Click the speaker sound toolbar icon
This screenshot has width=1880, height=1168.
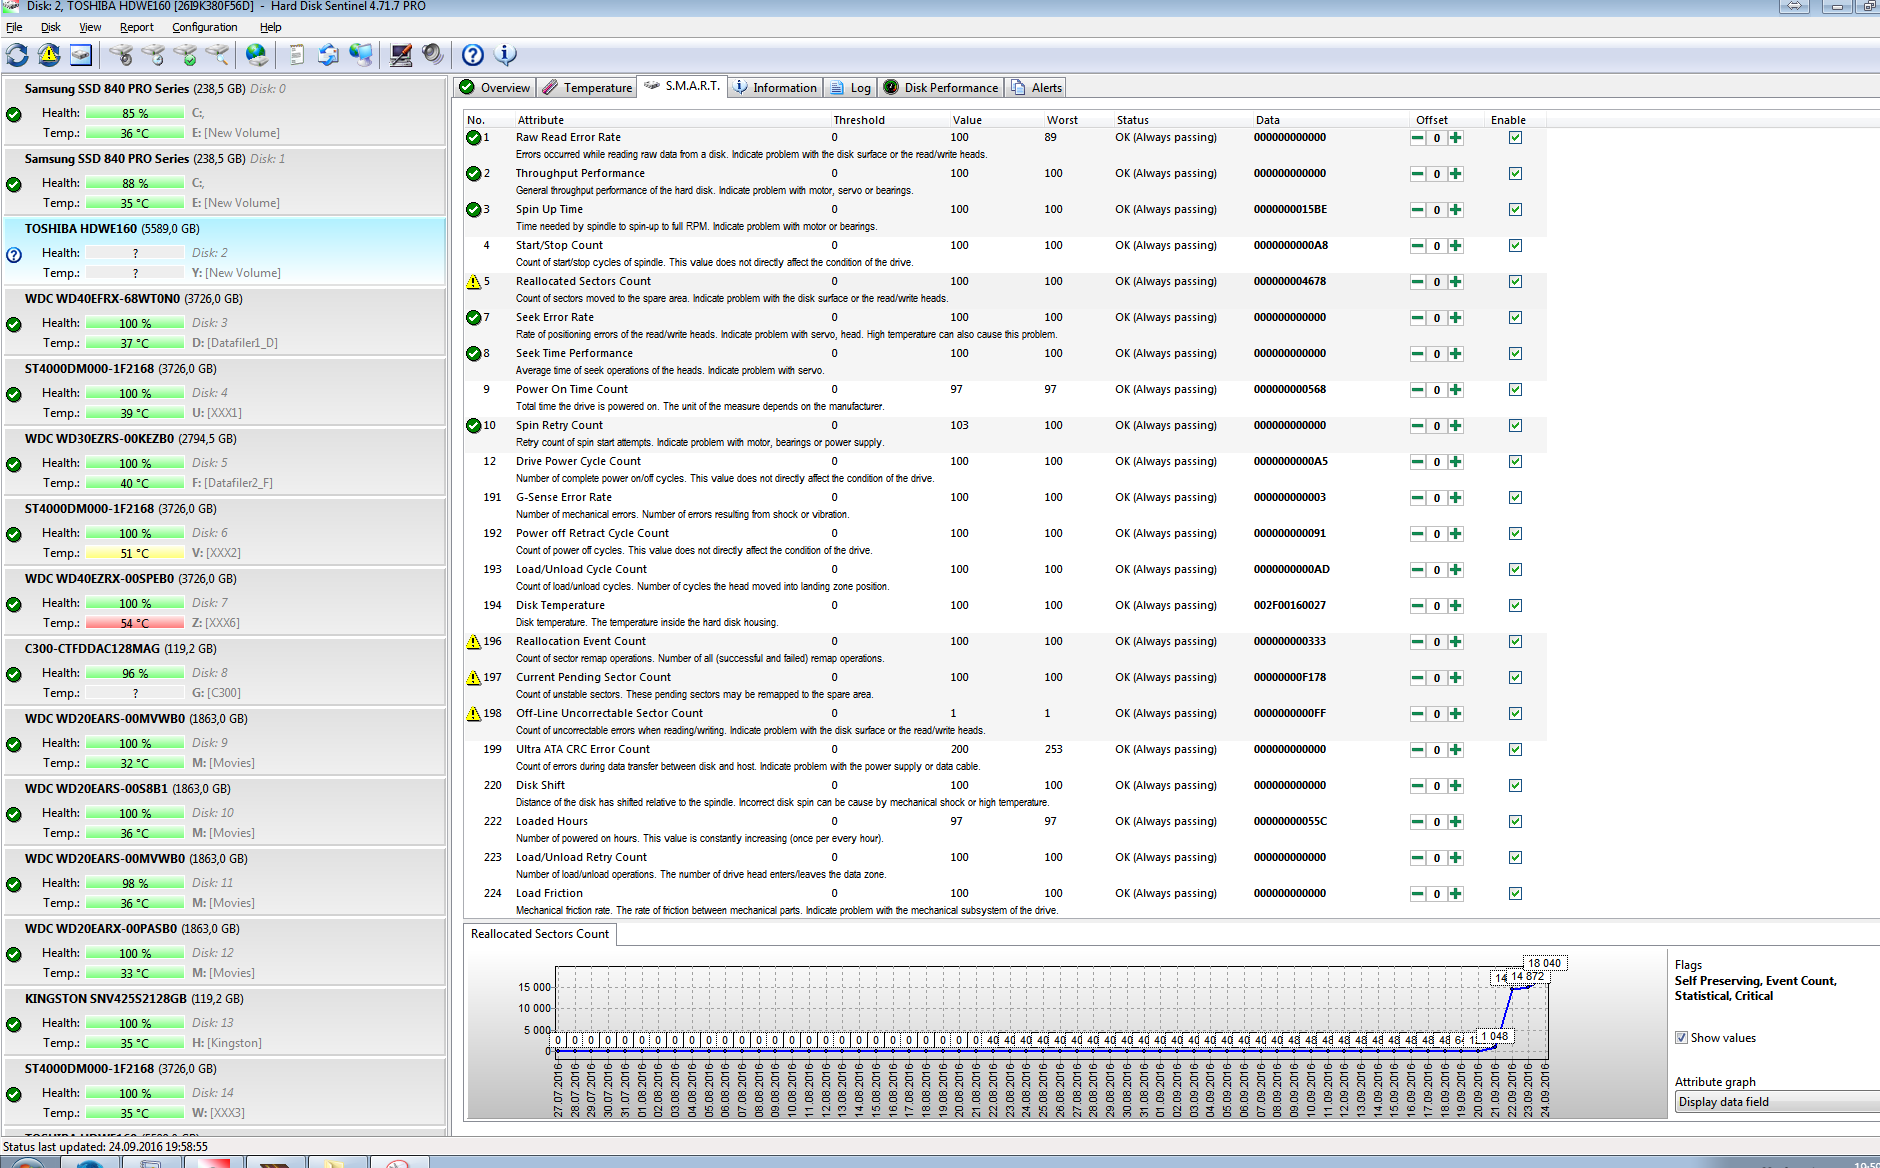[x=433, y=55]
